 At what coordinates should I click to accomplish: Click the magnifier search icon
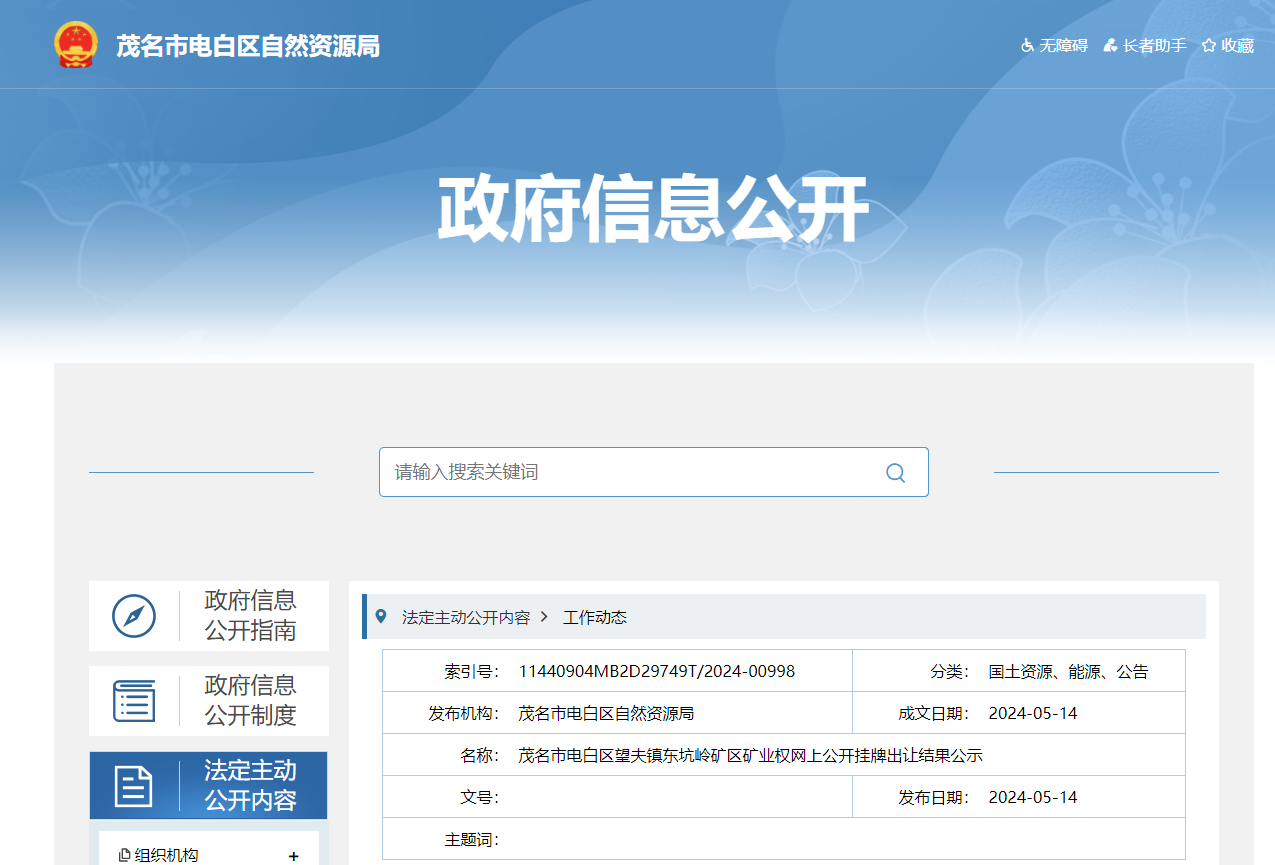(x=896, y=473)
